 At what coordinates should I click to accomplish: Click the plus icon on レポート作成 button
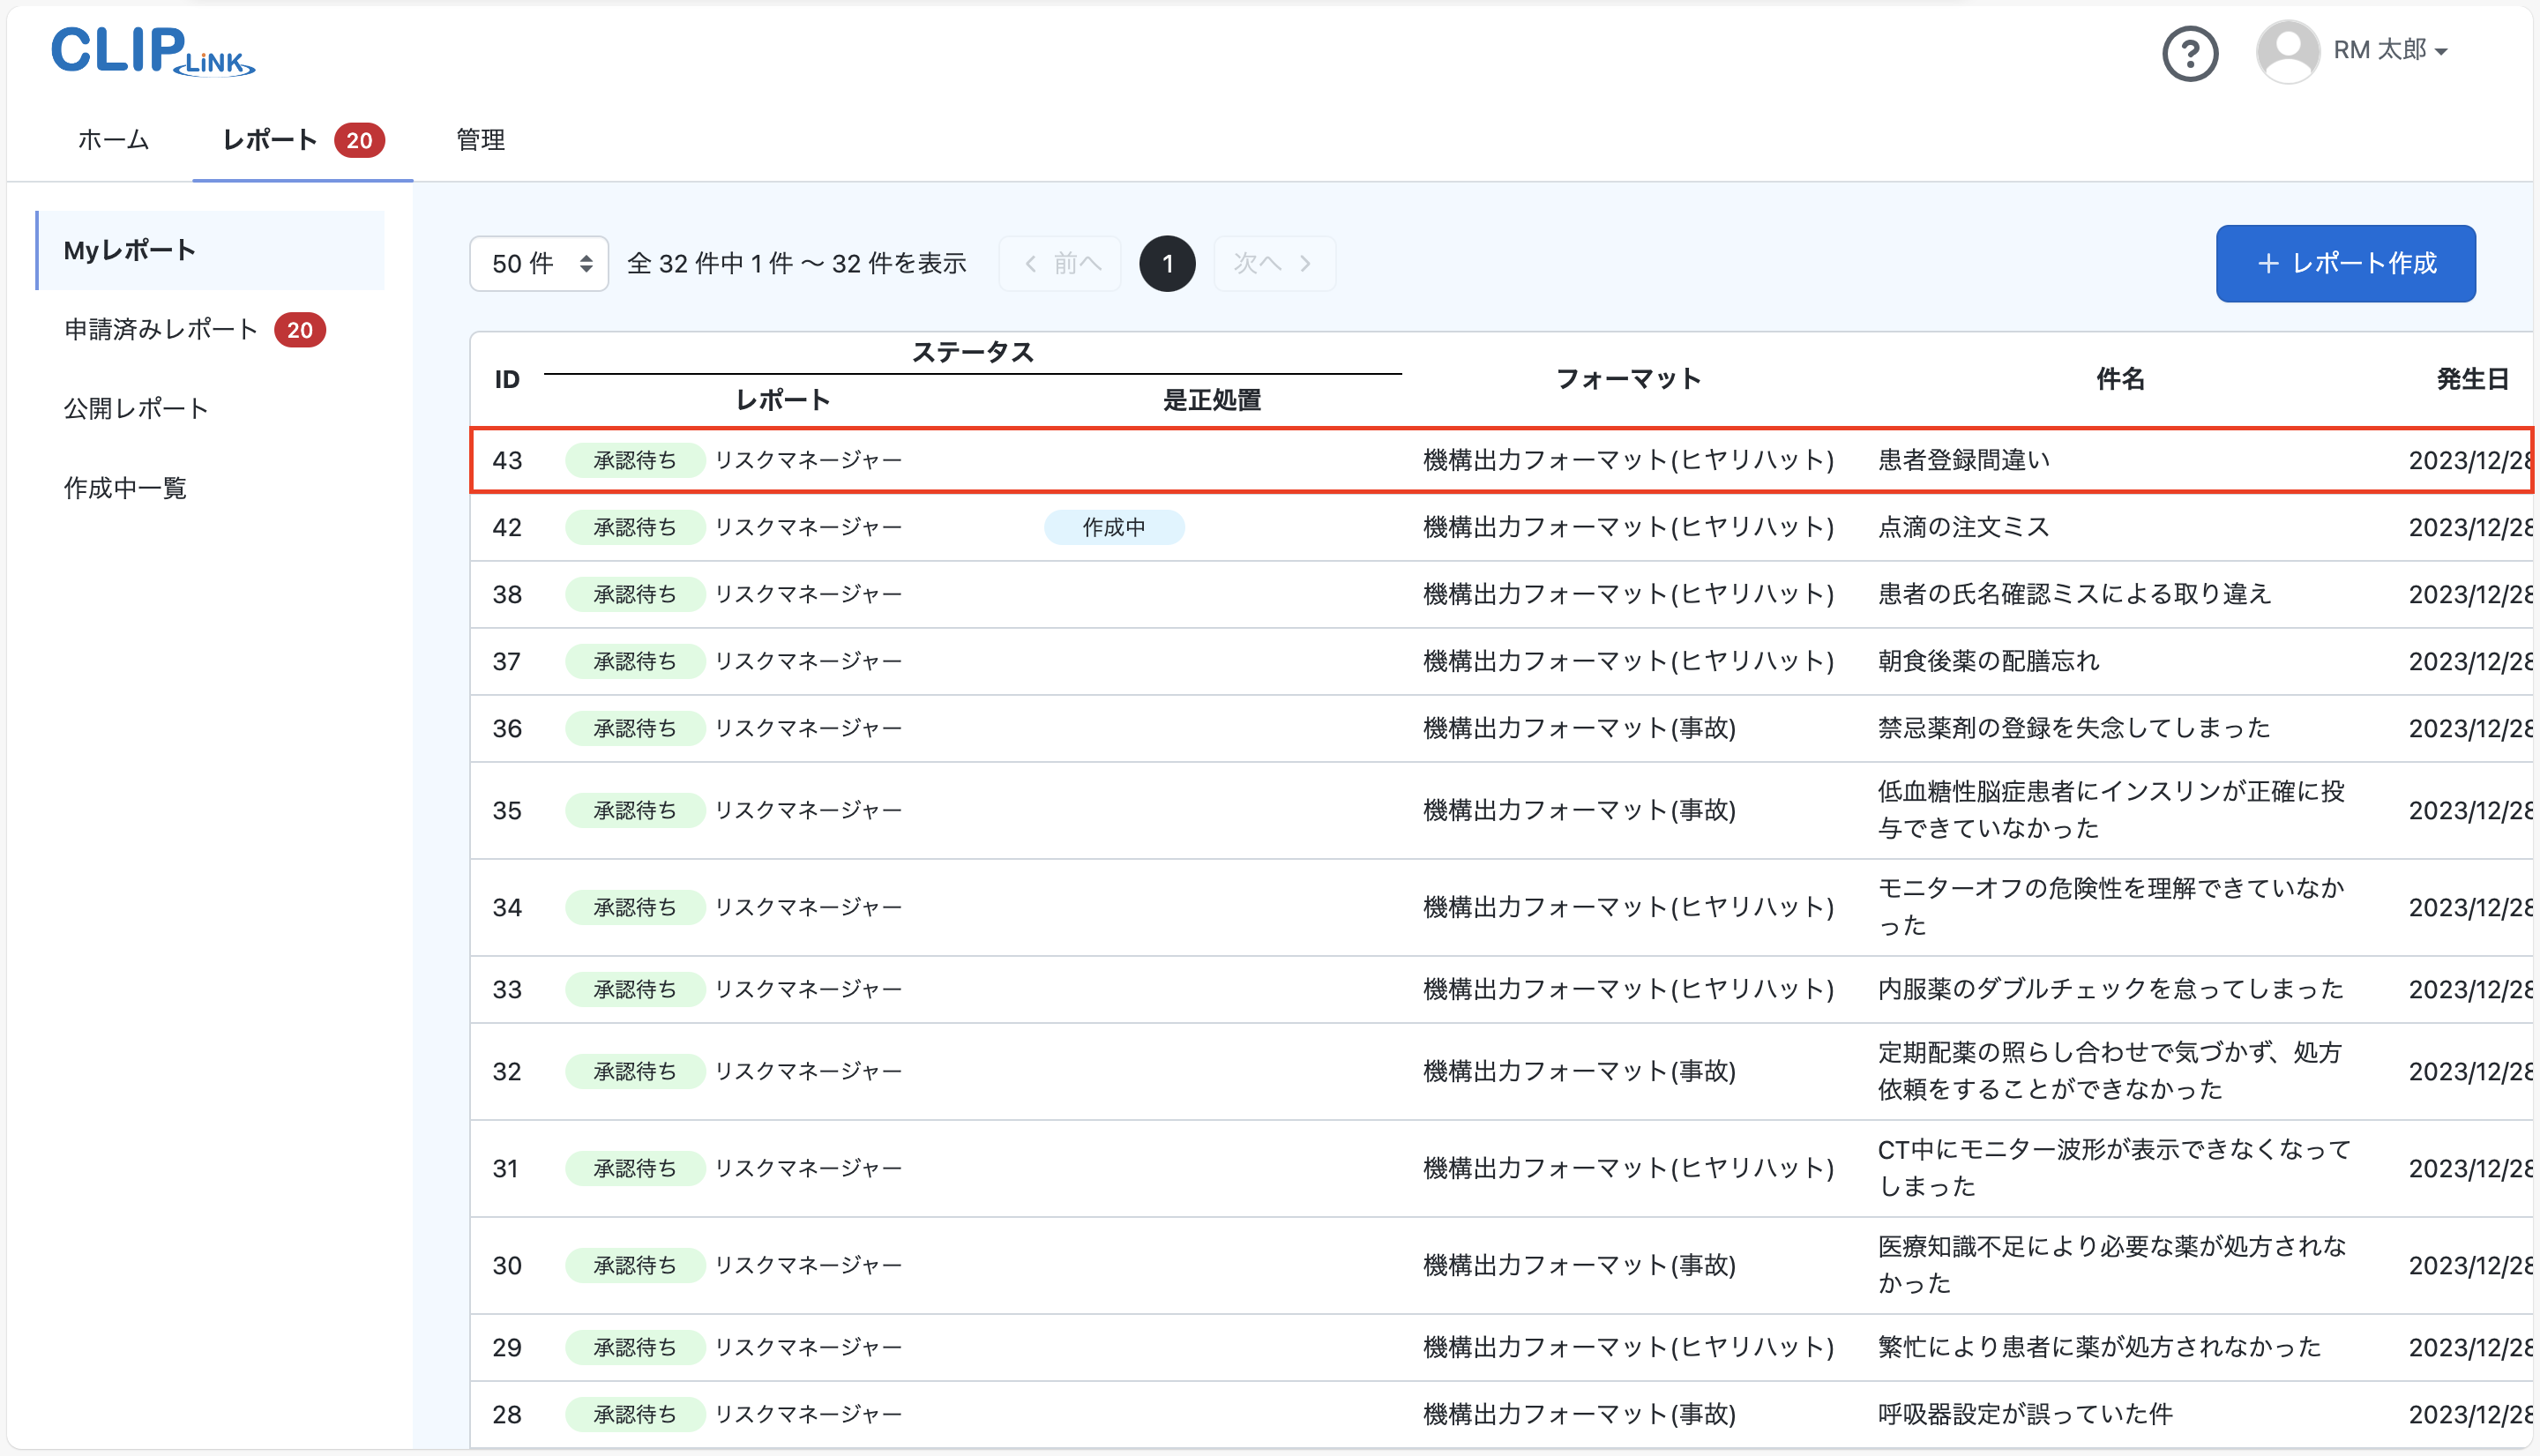[2268, 263]
